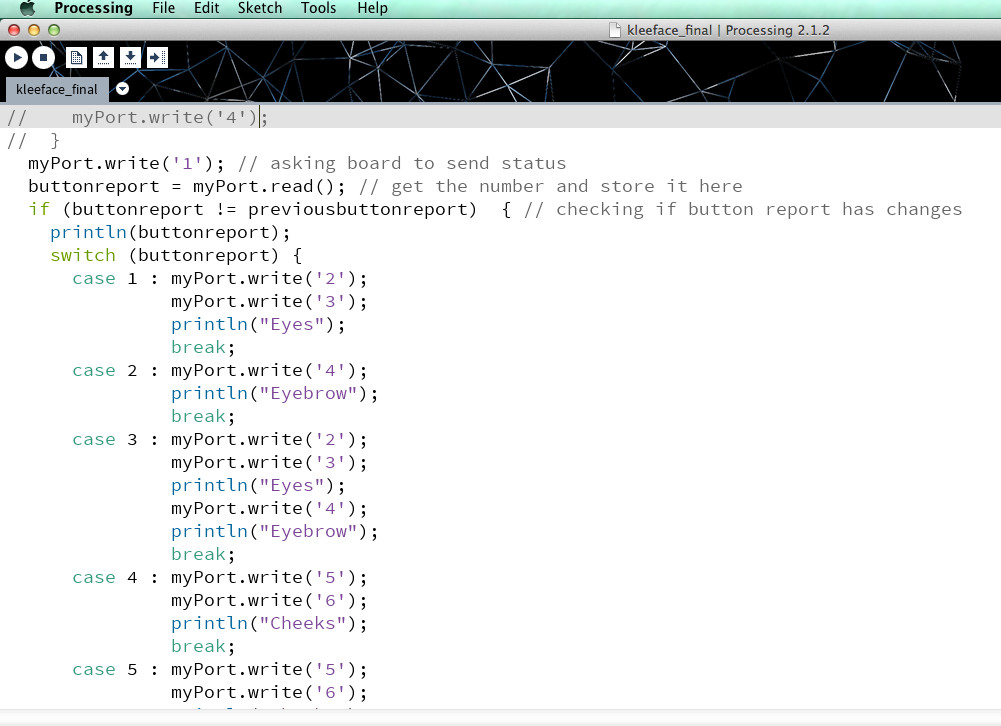Viewport: 1001px width, 726px height.
Task: Click the if buttonreport != previousbuttonreport line
Action: [x=495, y=209]
